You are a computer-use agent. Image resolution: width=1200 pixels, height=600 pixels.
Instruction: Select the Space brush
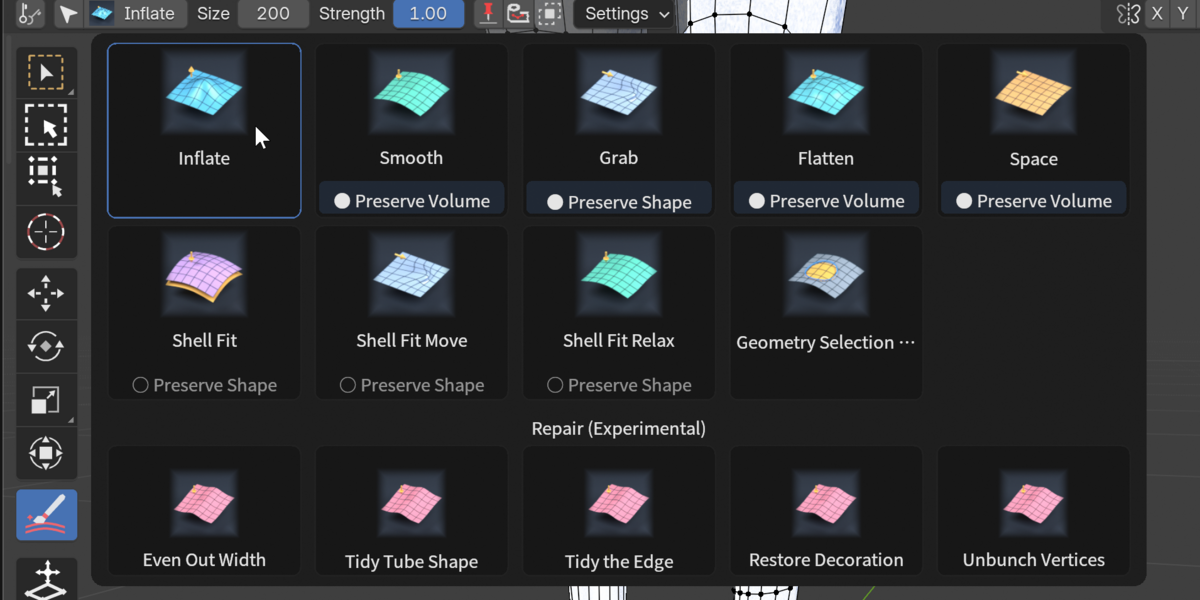coord(1033,112)
